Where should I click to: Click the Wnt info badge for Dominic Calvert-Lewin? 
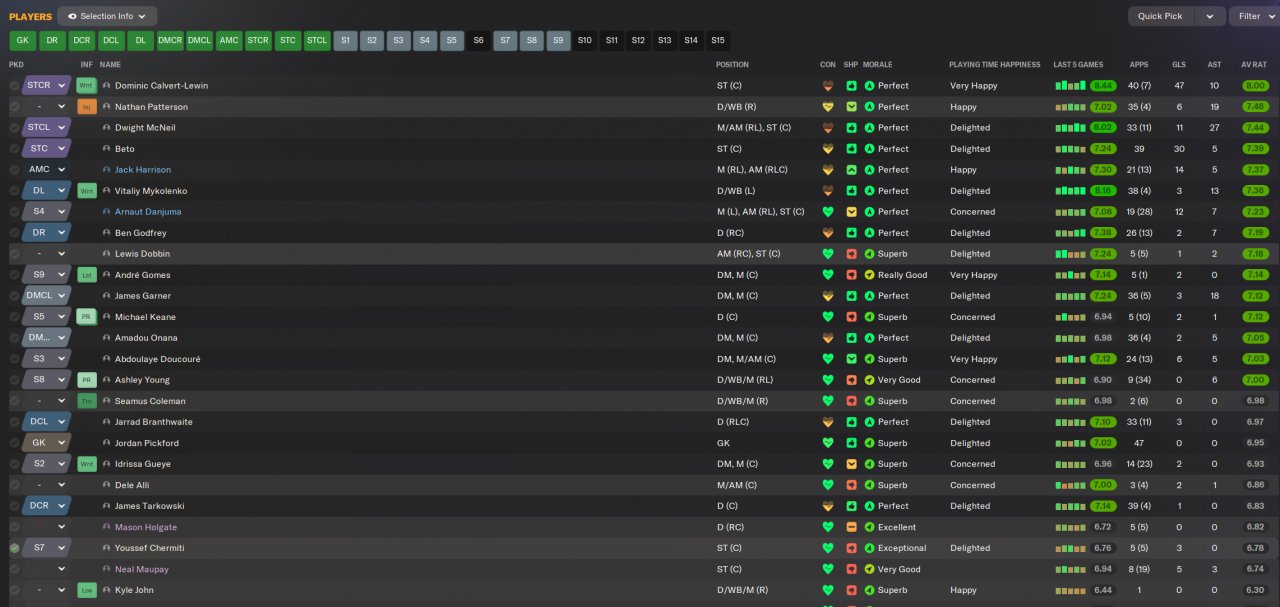[x=86, y=85]
